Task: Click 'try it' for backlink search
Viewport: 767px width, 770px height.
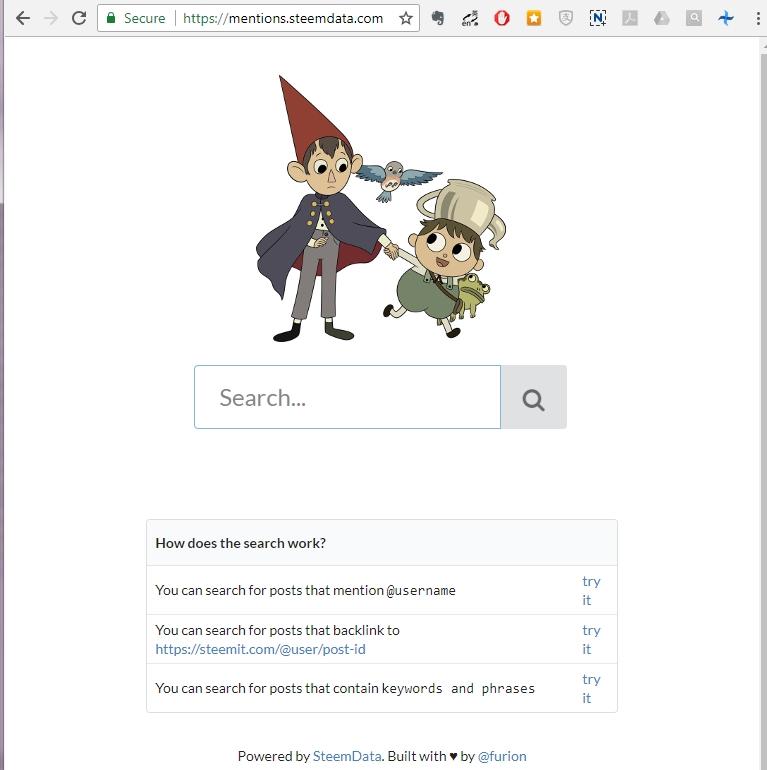Action: 591,639
